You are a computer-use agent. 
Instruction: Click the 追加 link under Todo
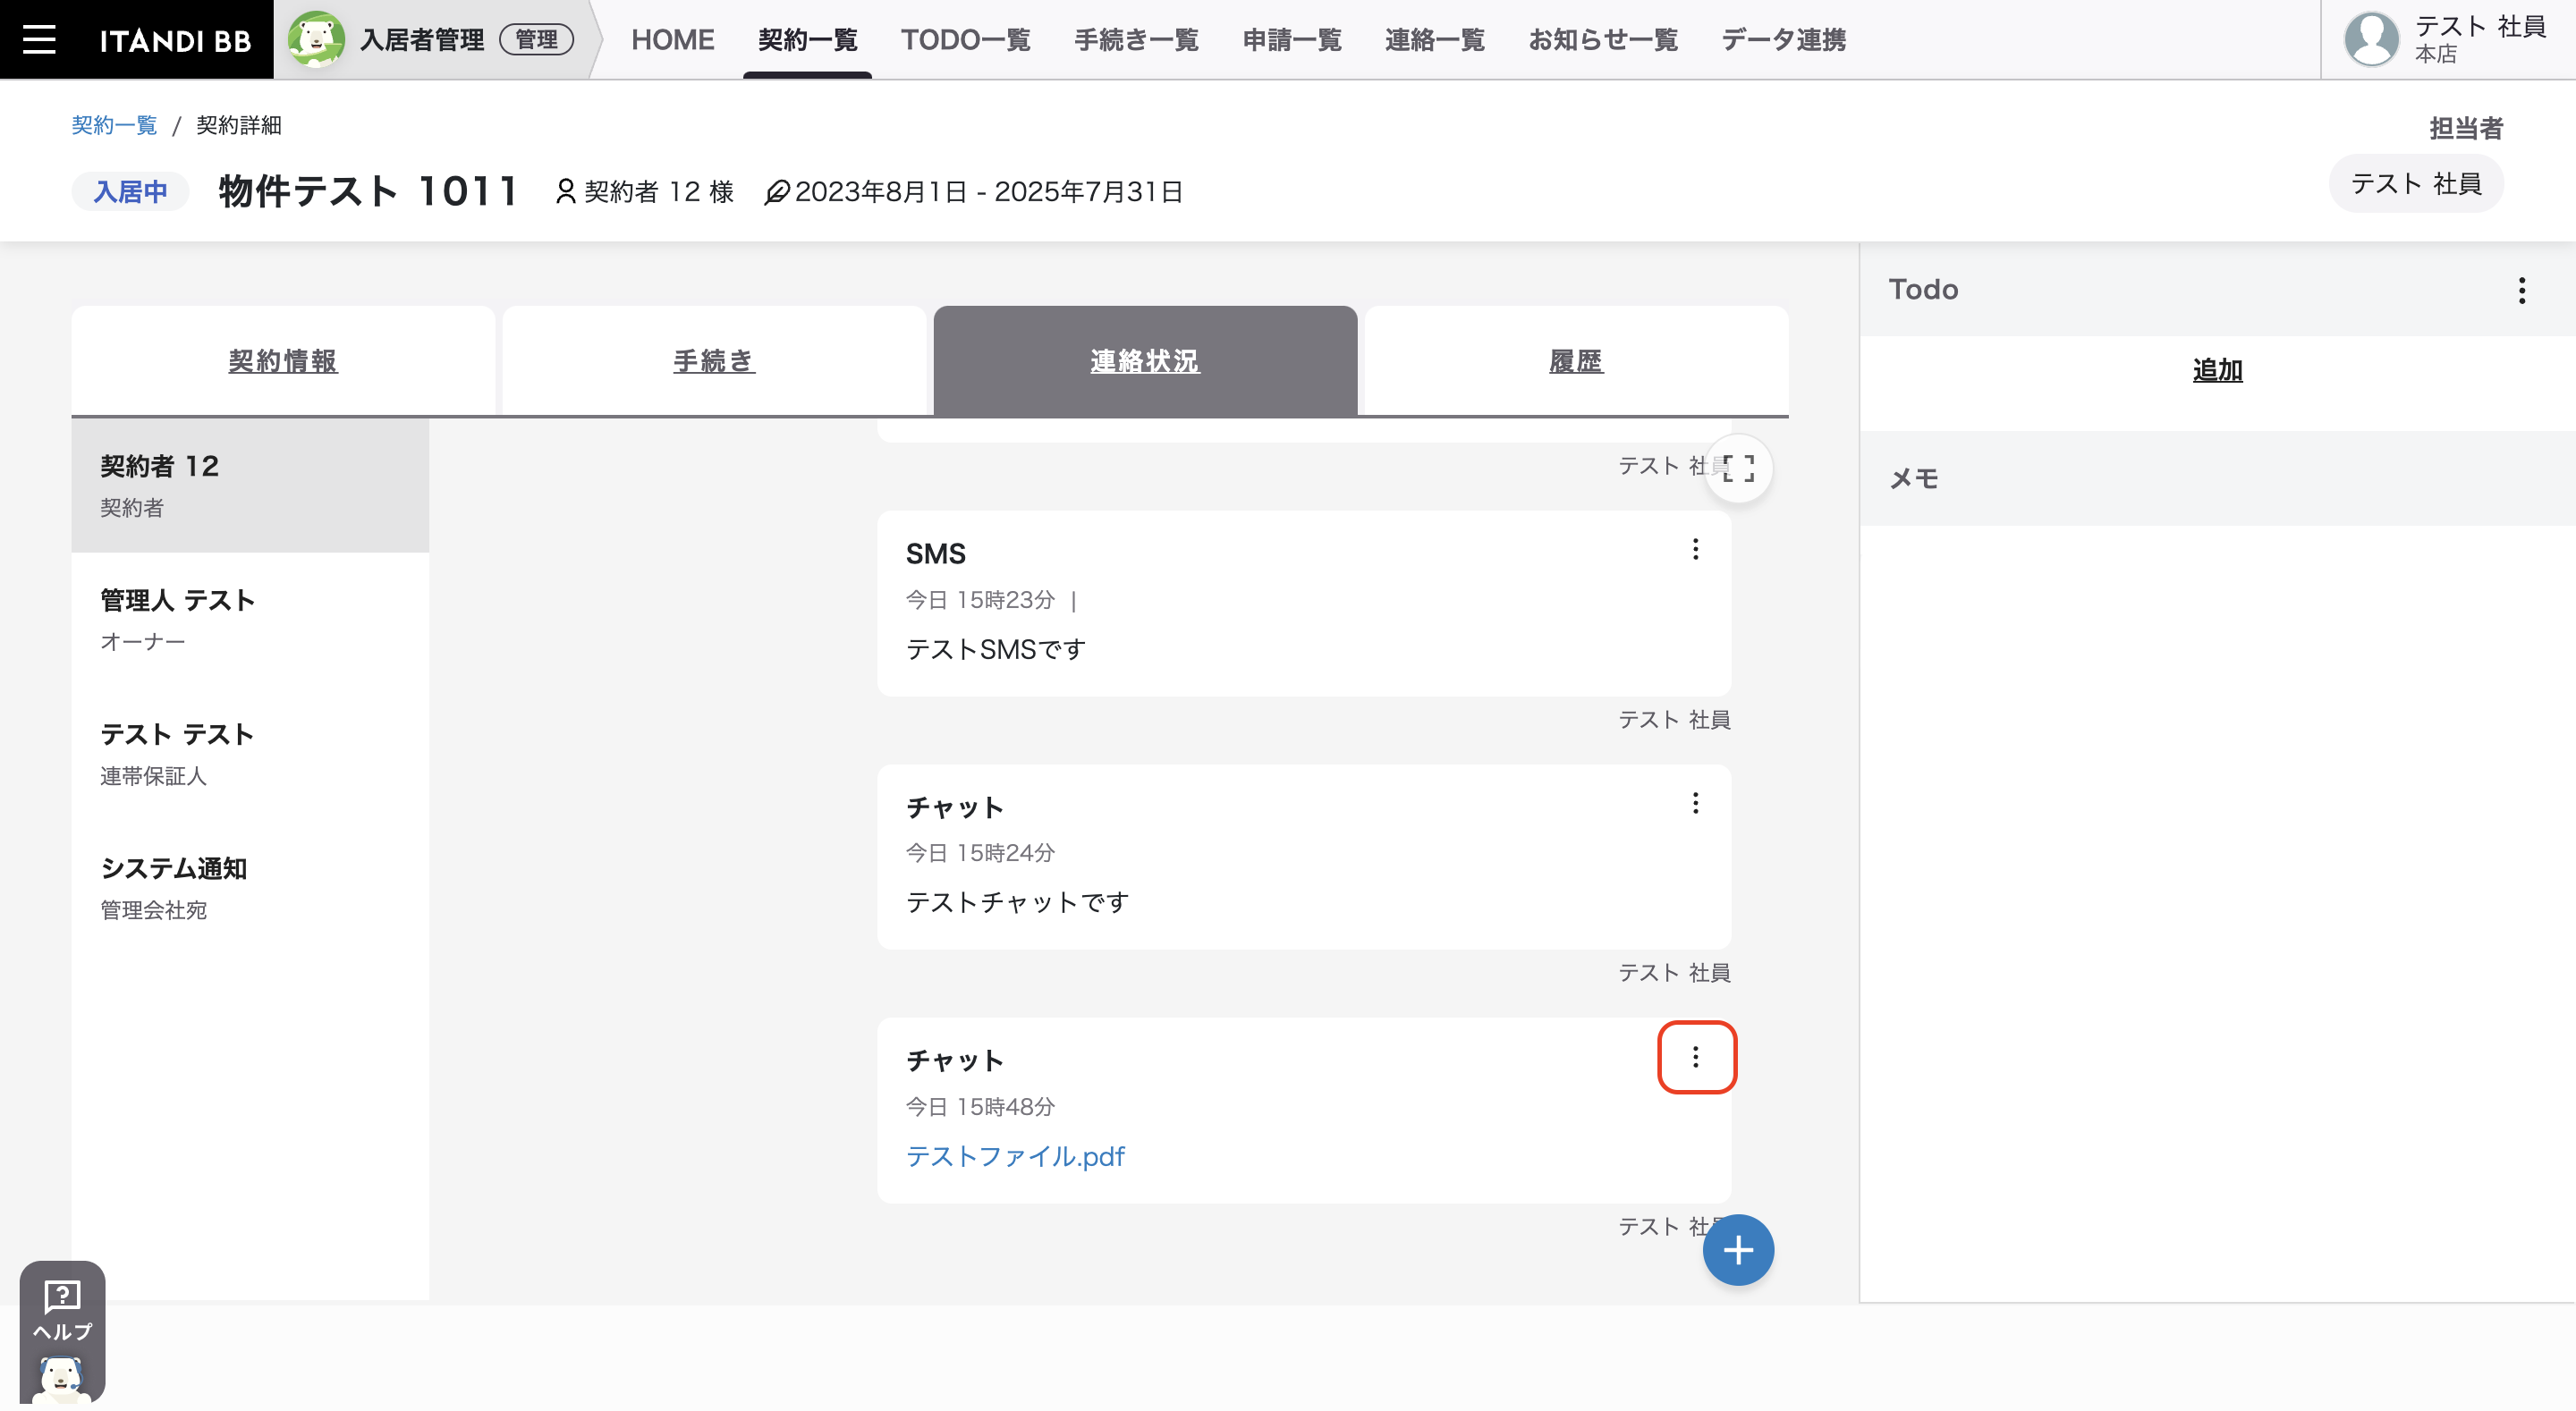[x=2217, y=370]
